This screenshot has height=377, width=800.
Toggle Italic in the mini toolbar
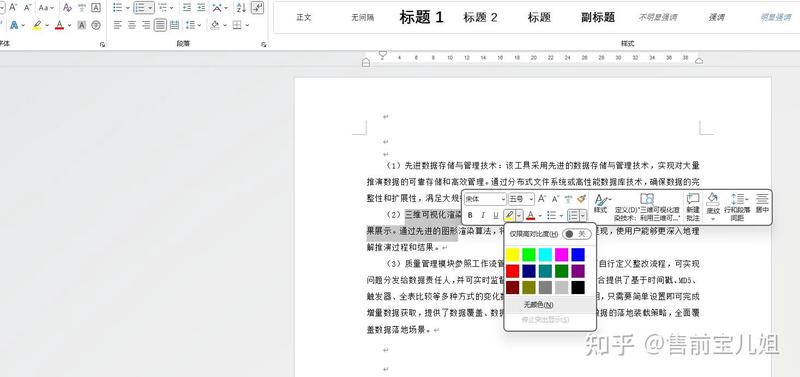483,215
